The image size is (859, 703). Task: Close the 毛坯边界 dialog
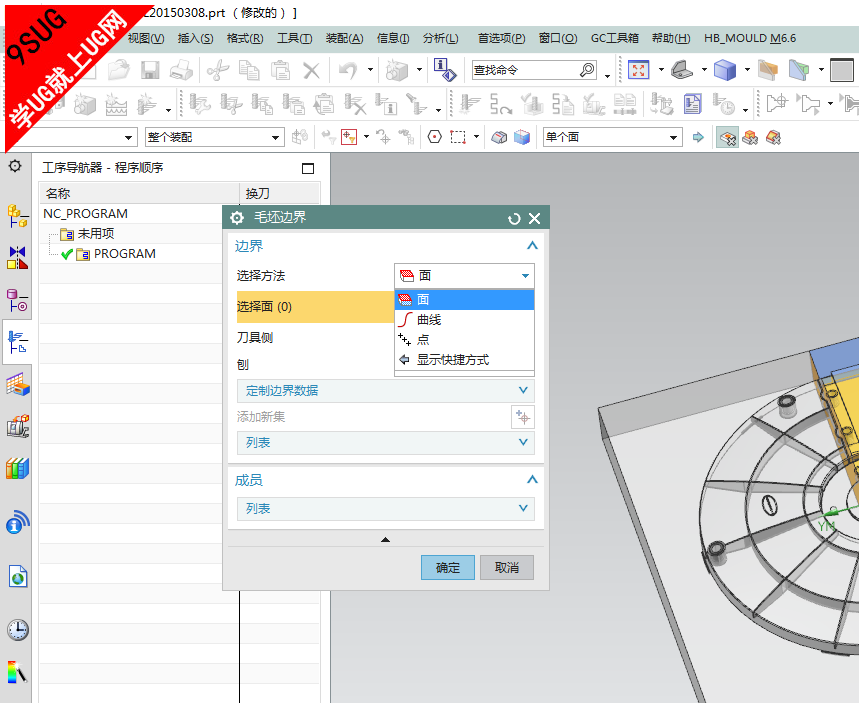pos(535,219)
